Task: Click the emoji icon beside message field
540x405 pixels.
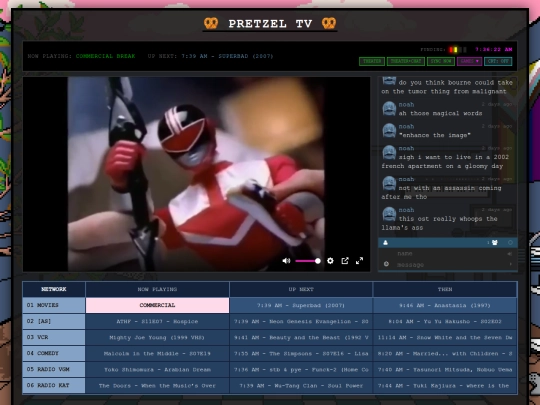Action: tap(386, 264)
